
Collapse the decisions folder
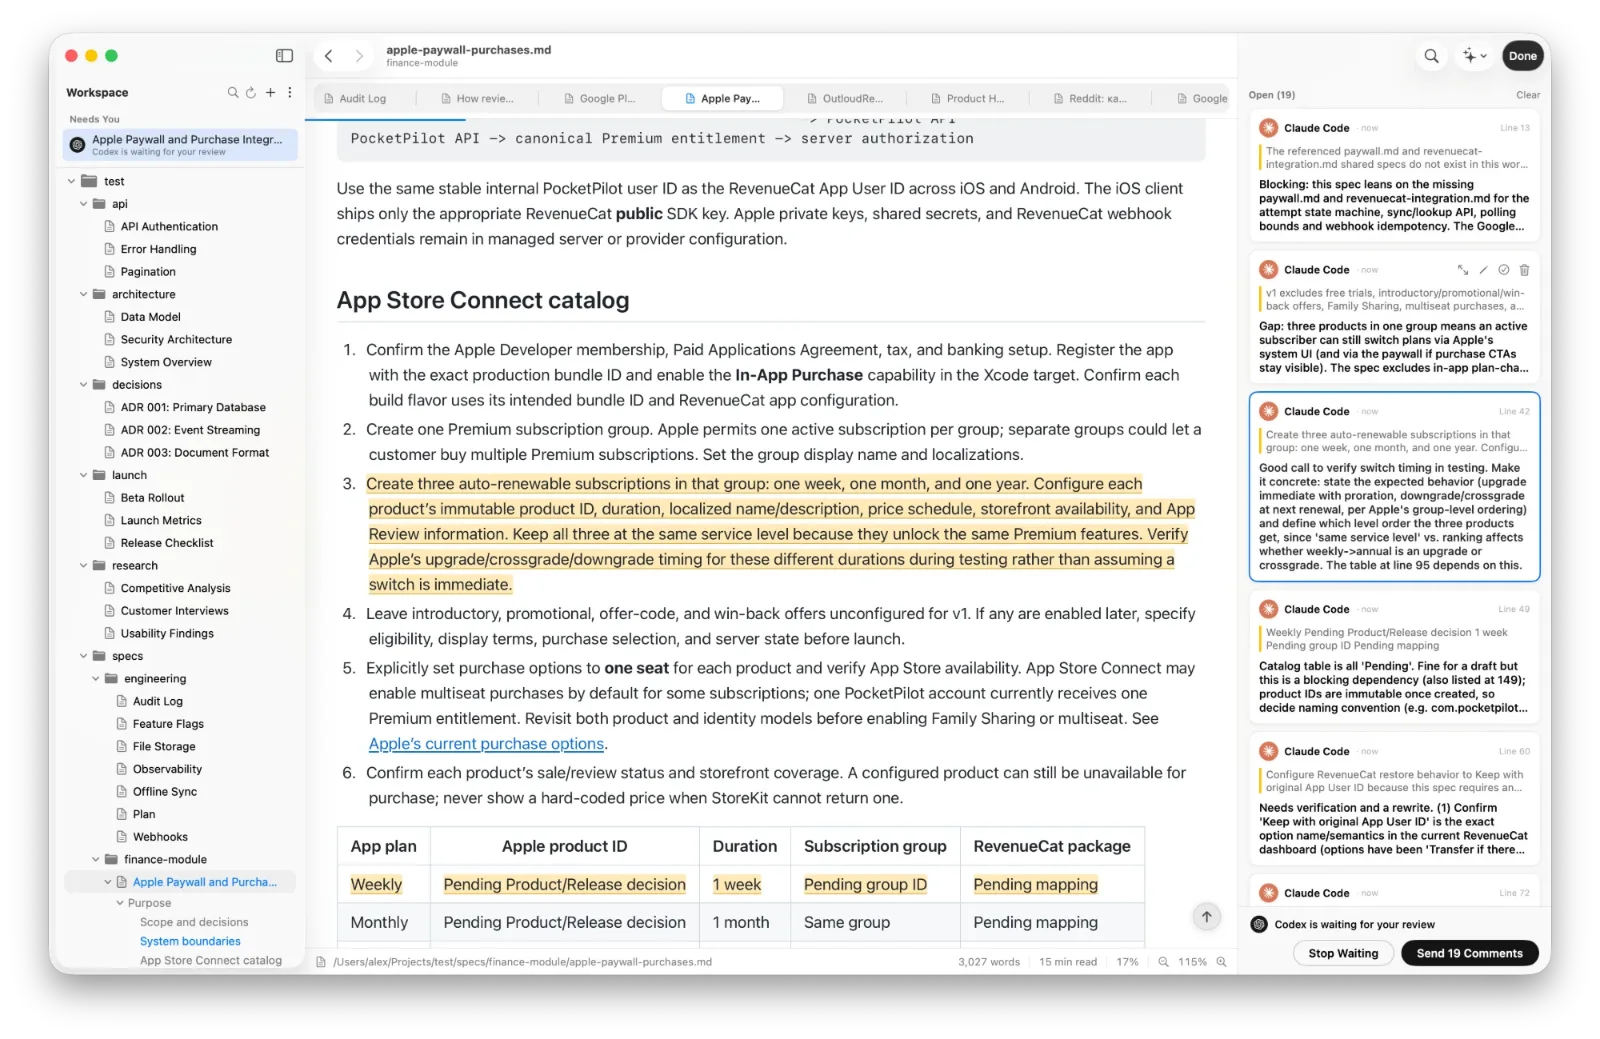point(84,385)
